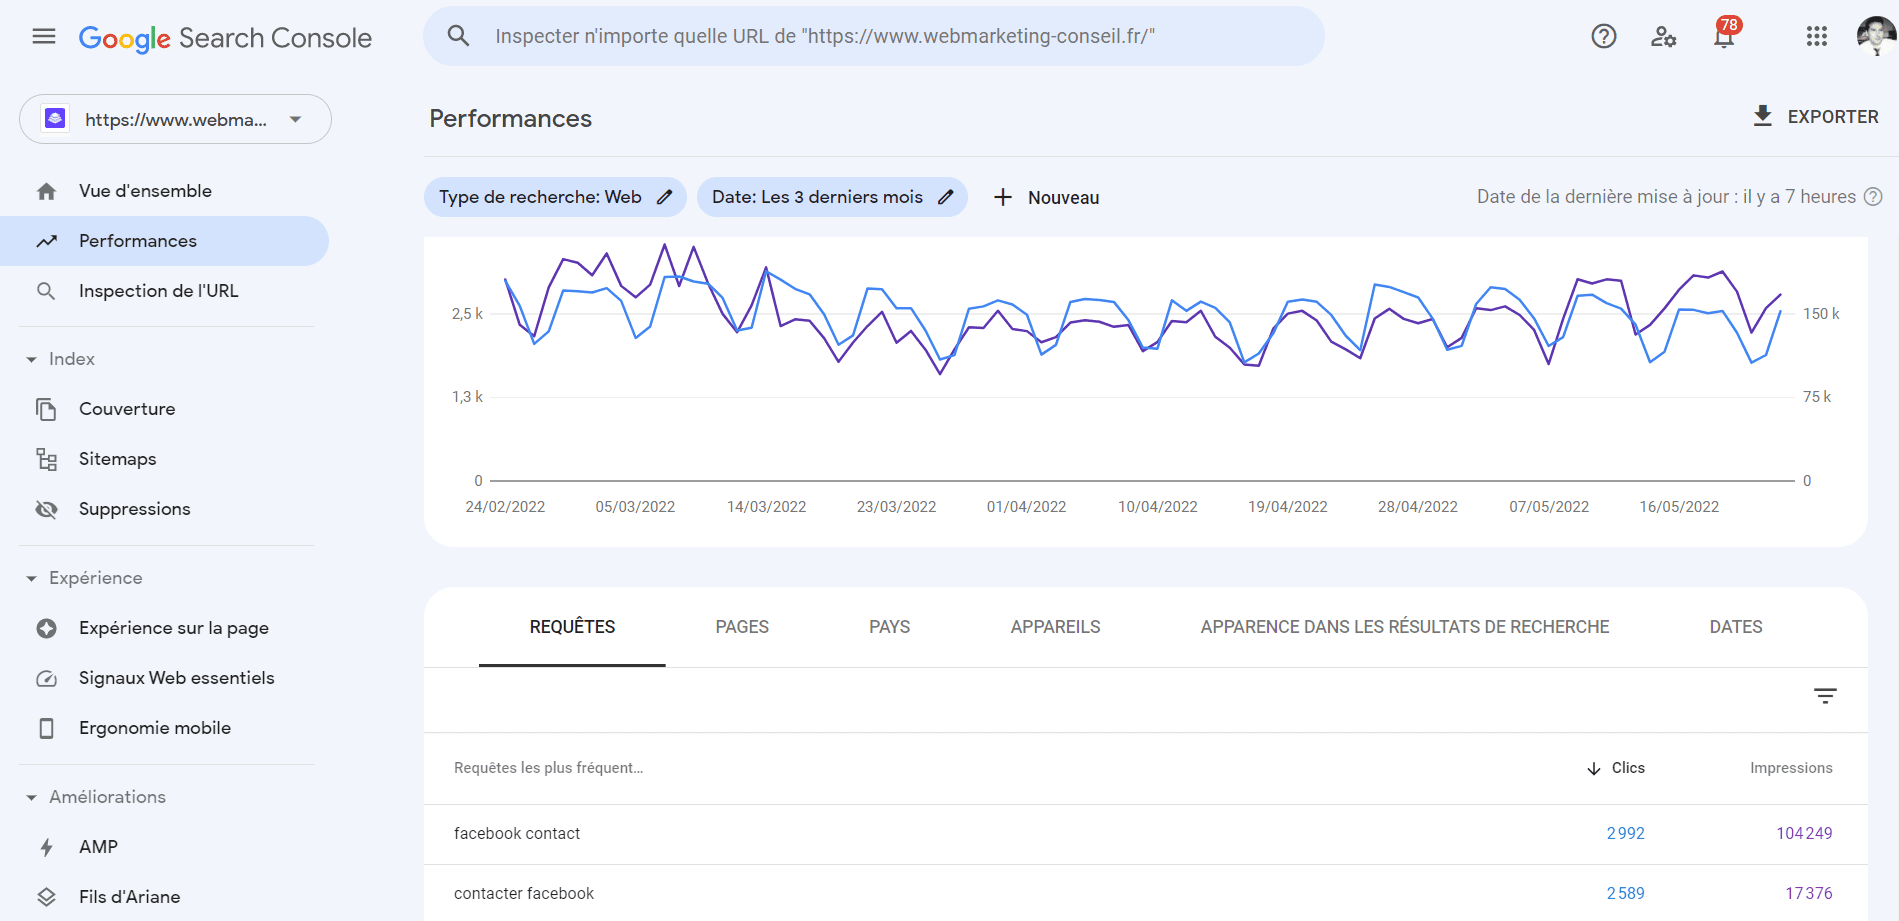
Task: Click chart point near 14/03/2022
Action: tap(766, 269)
